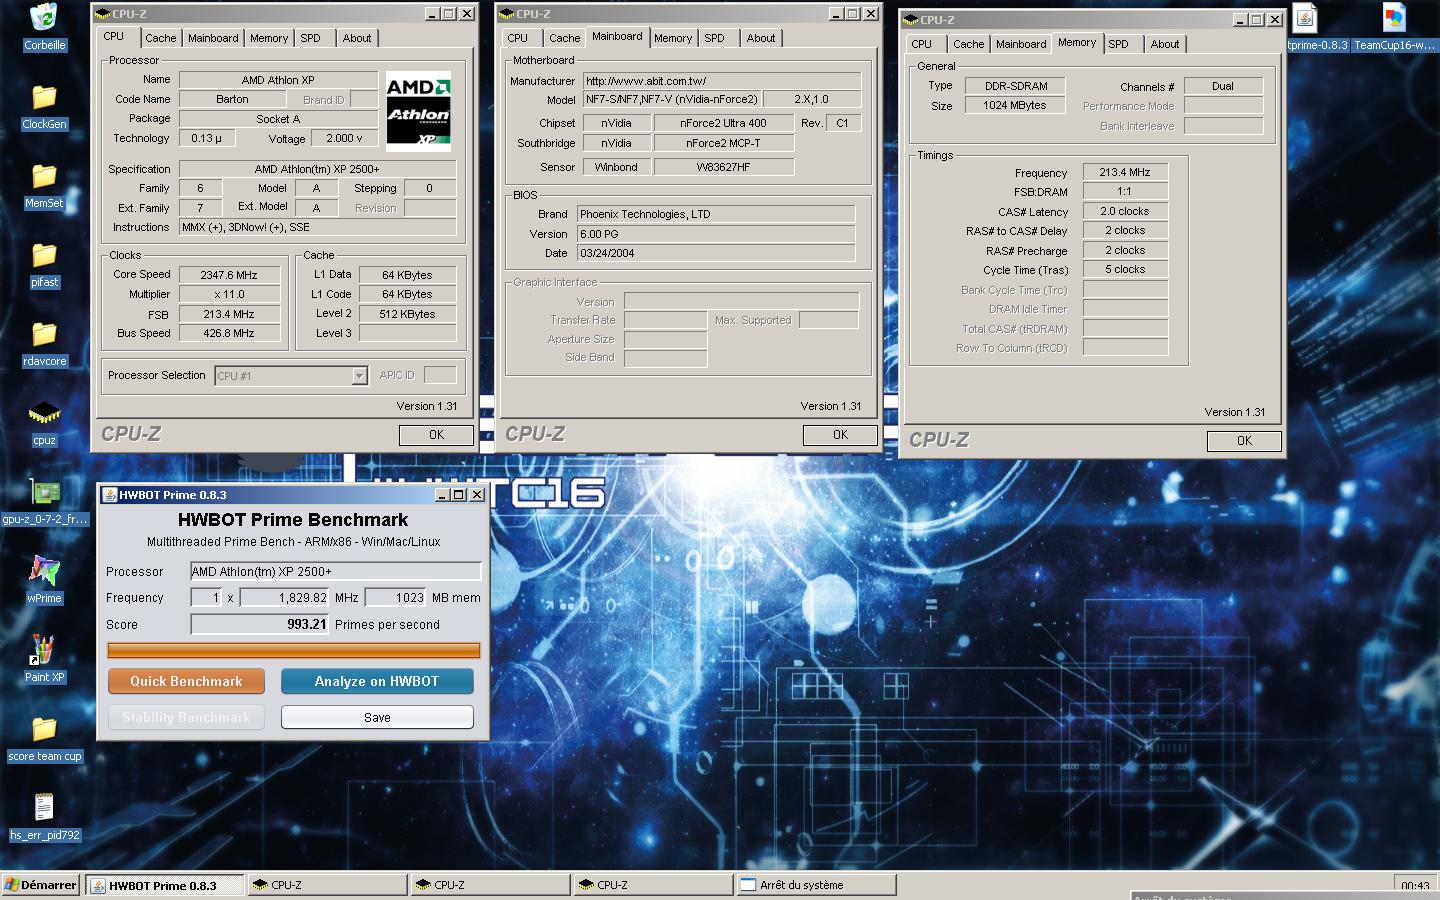Click the memory Frequency 213.4 MHz value
Image resolution: width=1440 pixels, height=900 pixels.
(x=1125, y=172)
